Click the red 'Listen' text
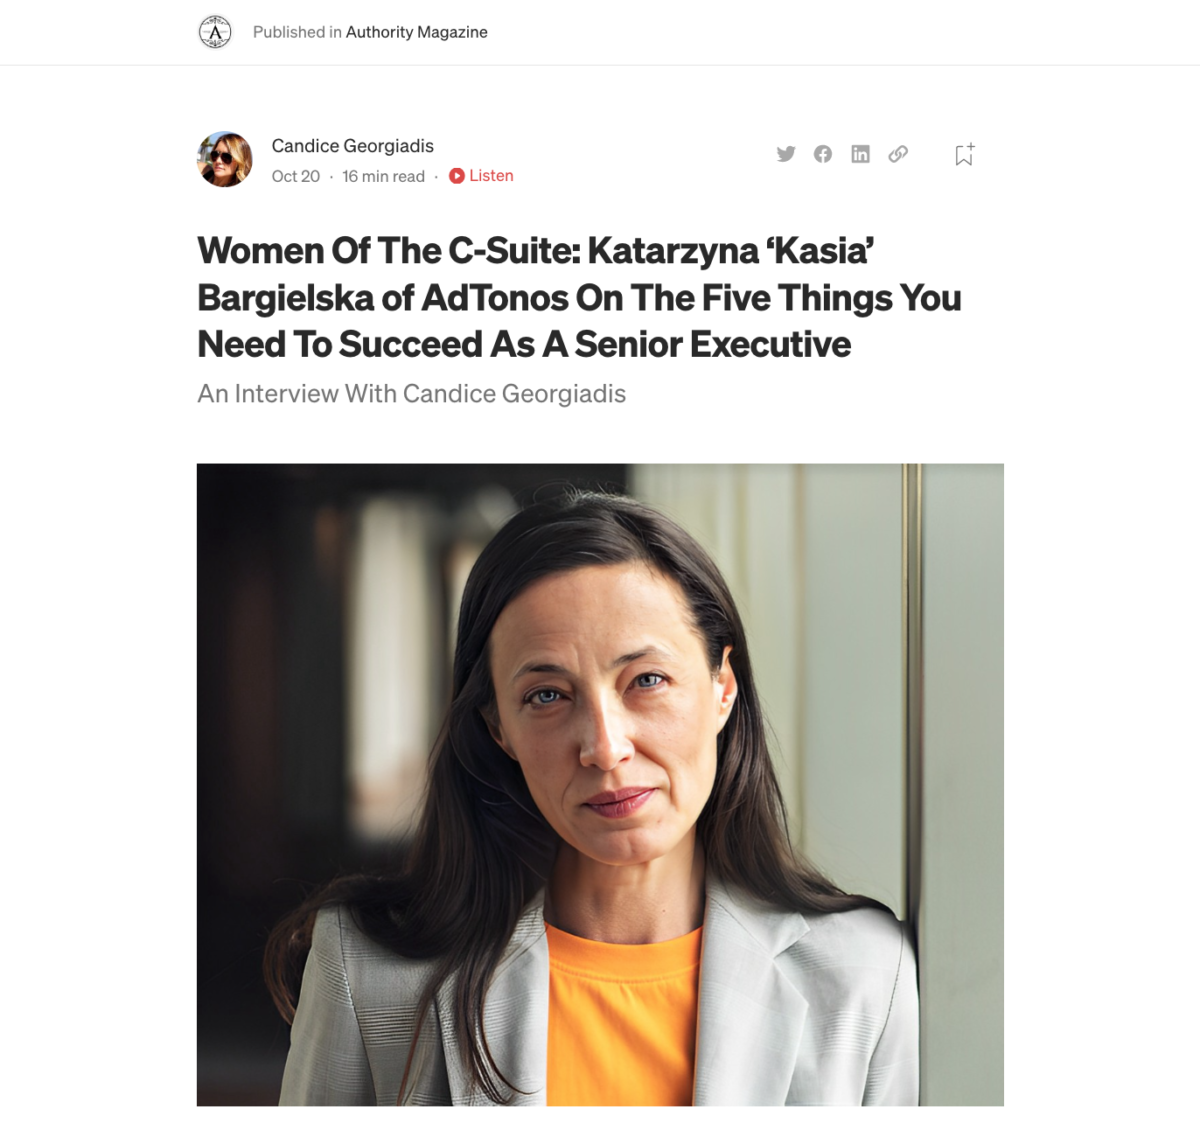 tap(491, 176)
